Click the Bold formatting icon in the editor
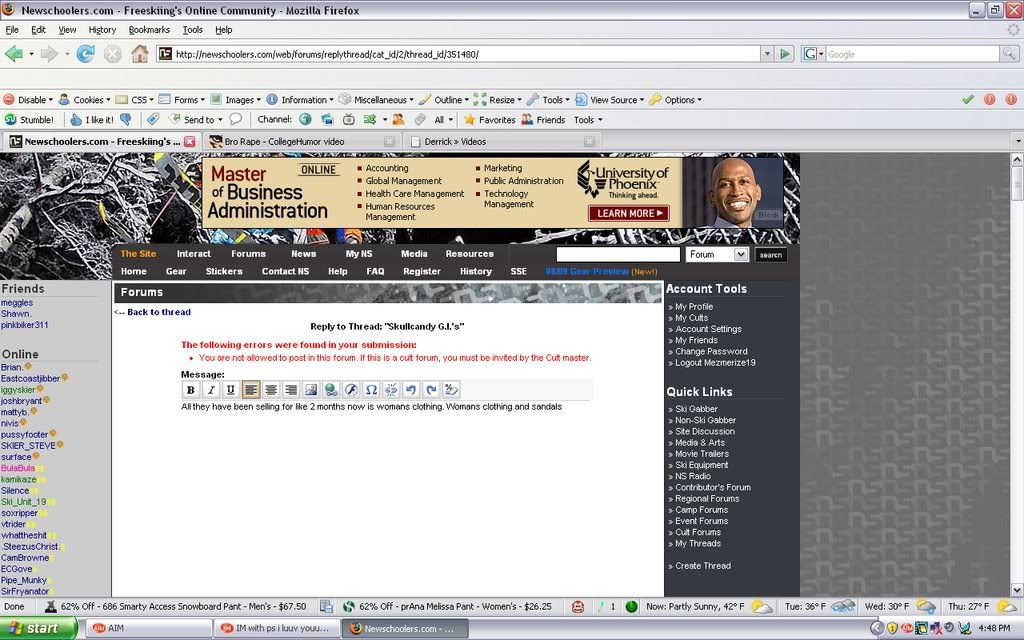This screenshot has width=1024, height=640. (x=191, y=390)
